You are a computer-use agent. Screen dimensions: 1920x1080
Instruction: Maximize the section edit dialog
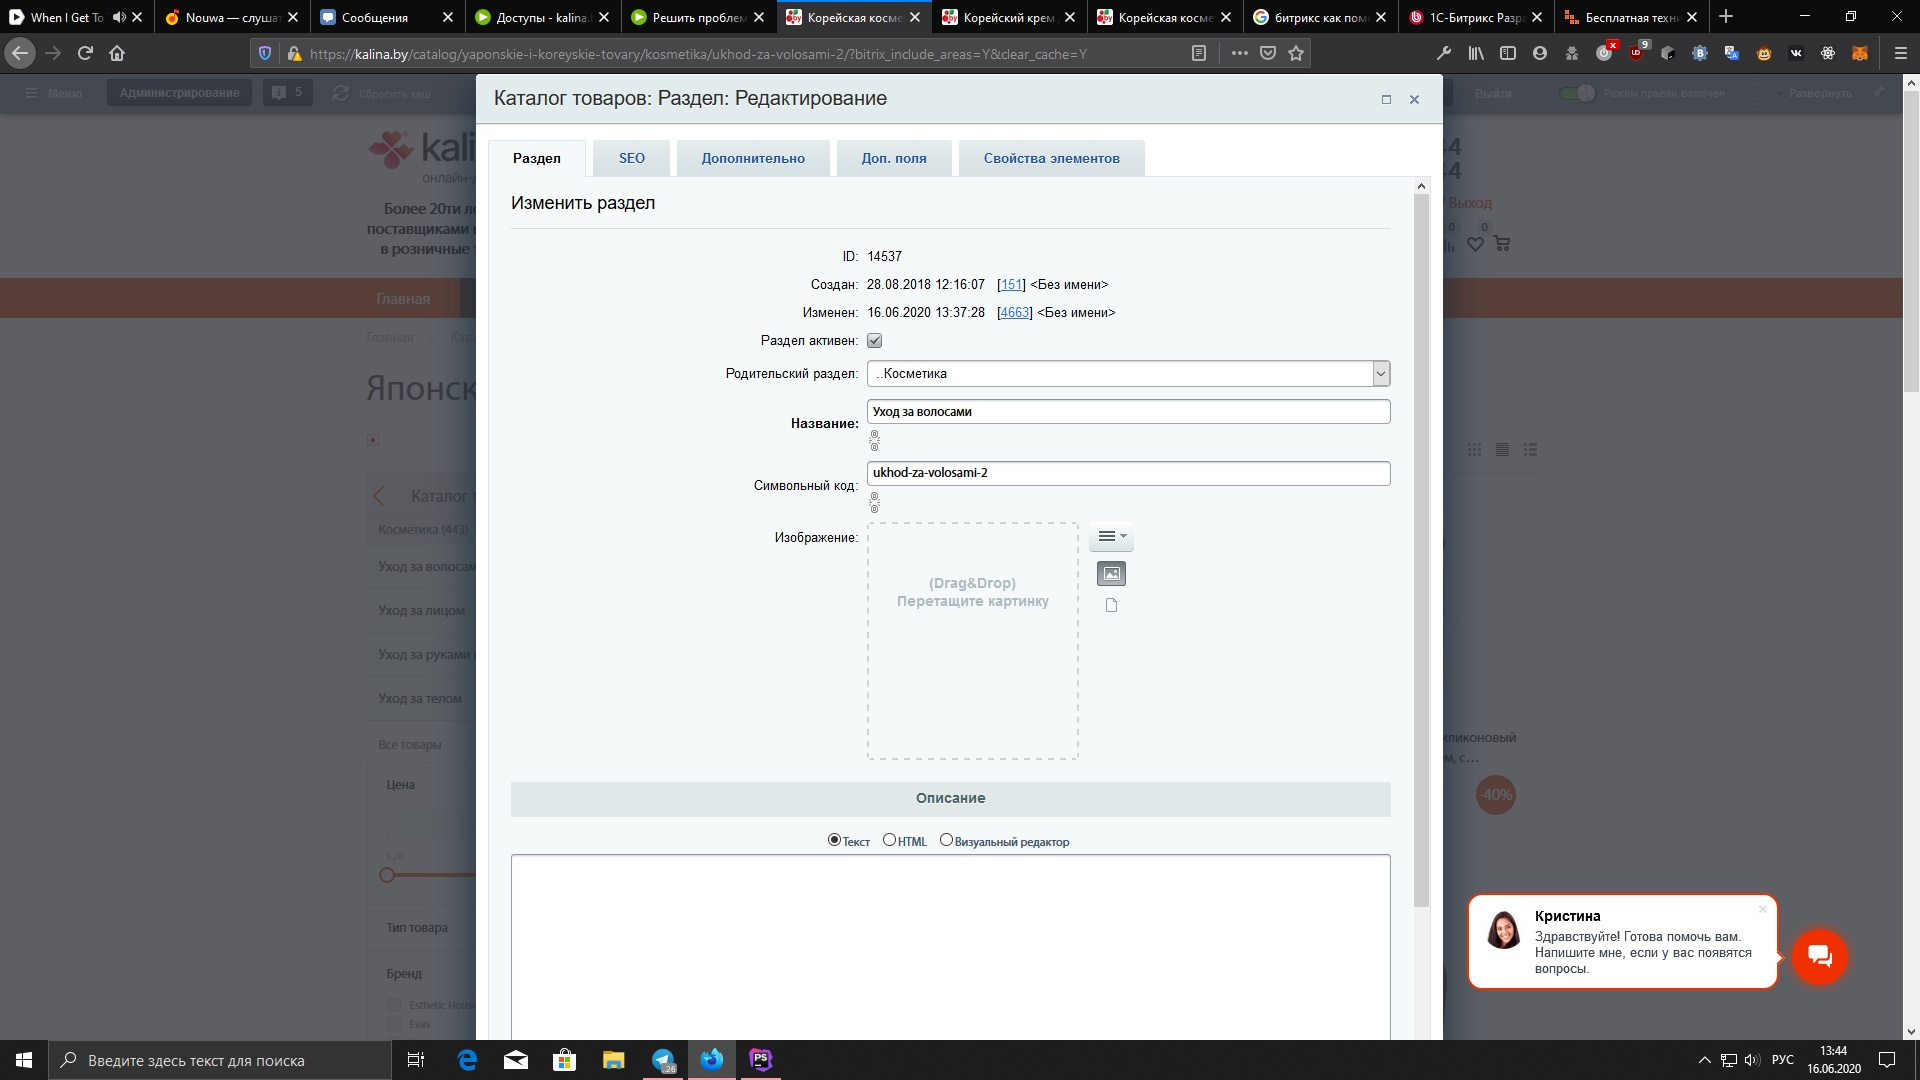[x=1386, y=99]
